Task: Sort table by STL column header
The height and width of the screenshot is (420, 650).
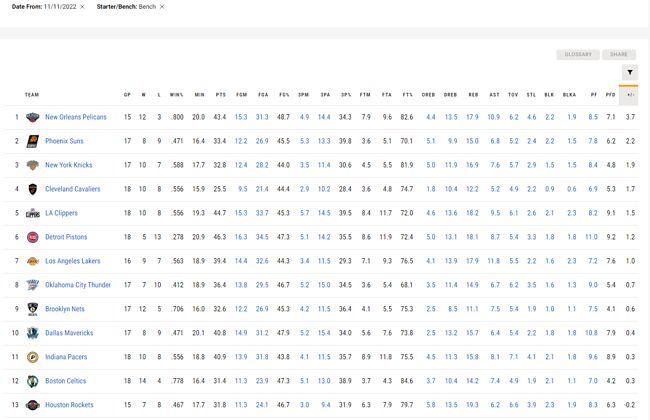Action: click(x=531, y=95)
